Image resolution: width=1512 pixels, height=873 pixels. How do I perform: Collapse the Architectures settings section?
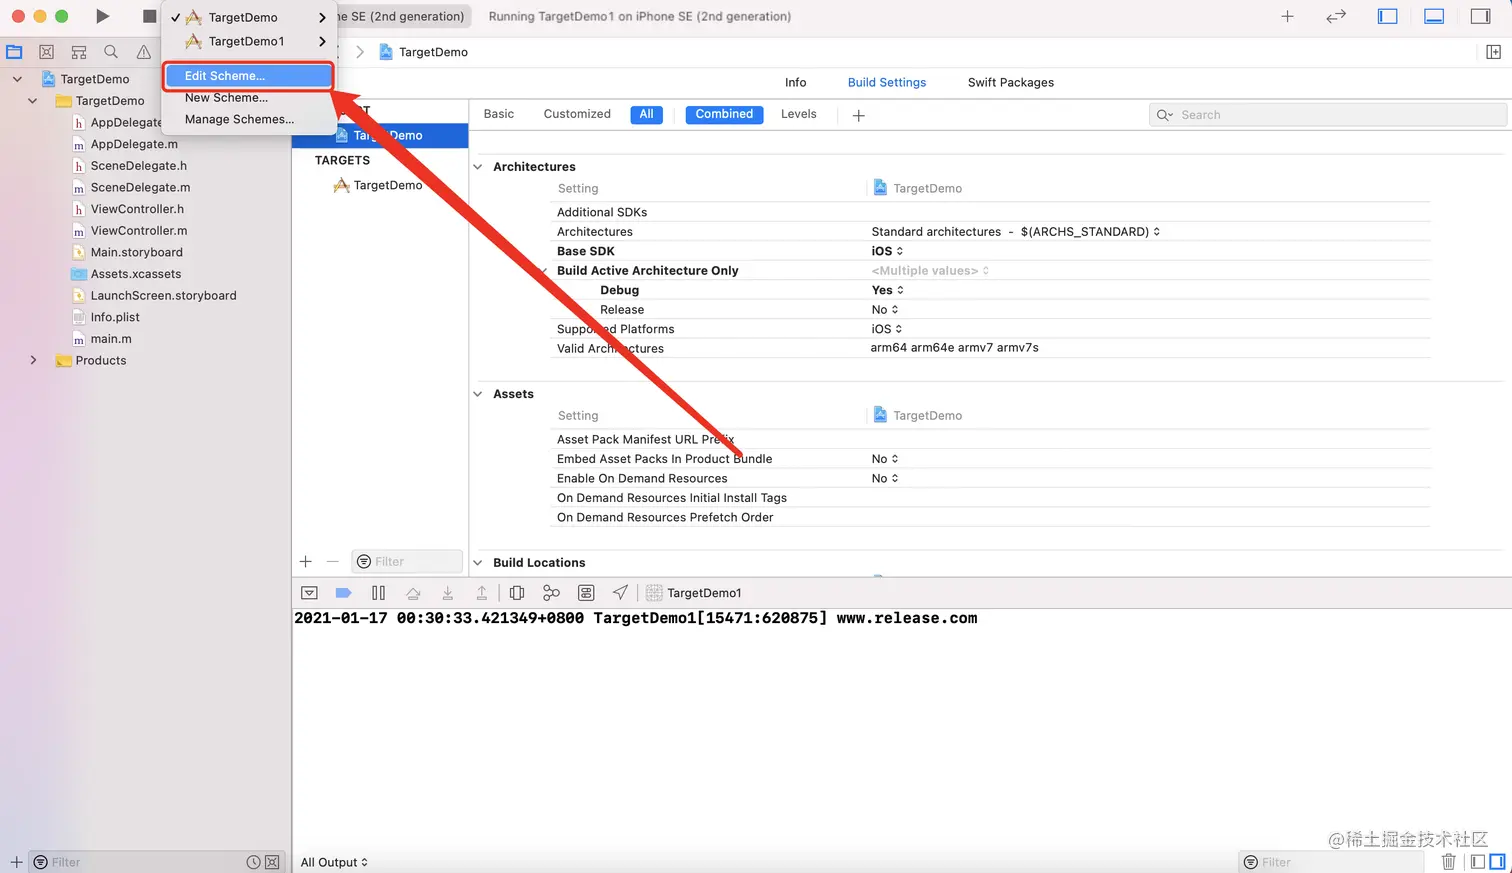(478, 167)
